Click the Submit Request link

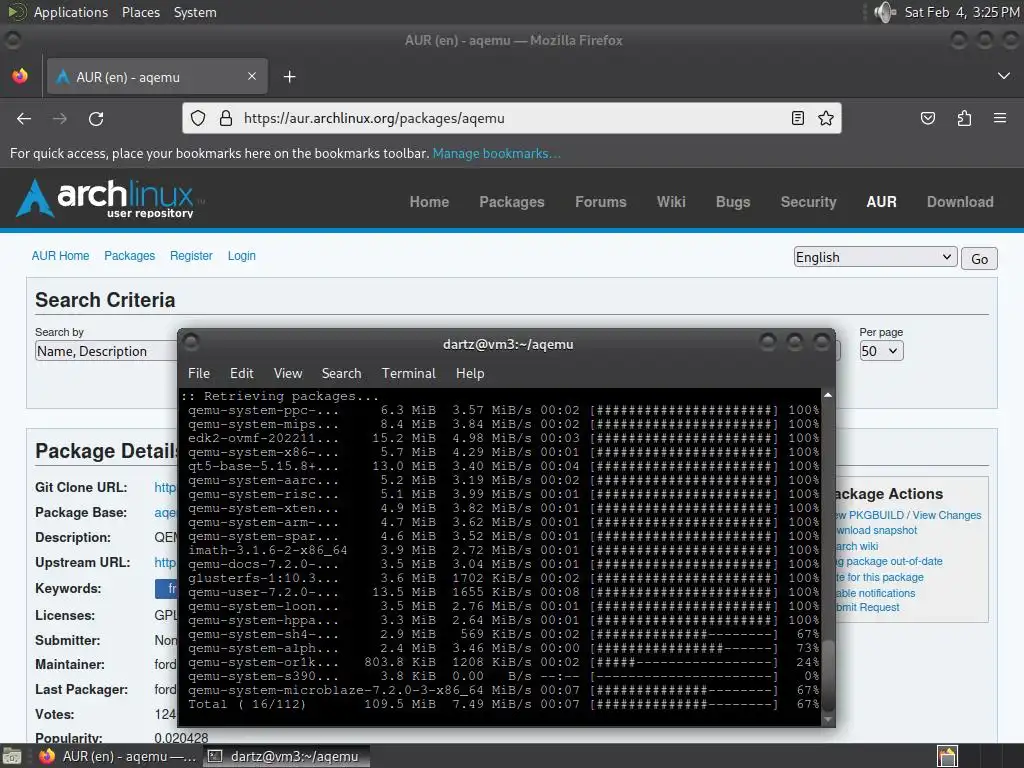(868, 607)
